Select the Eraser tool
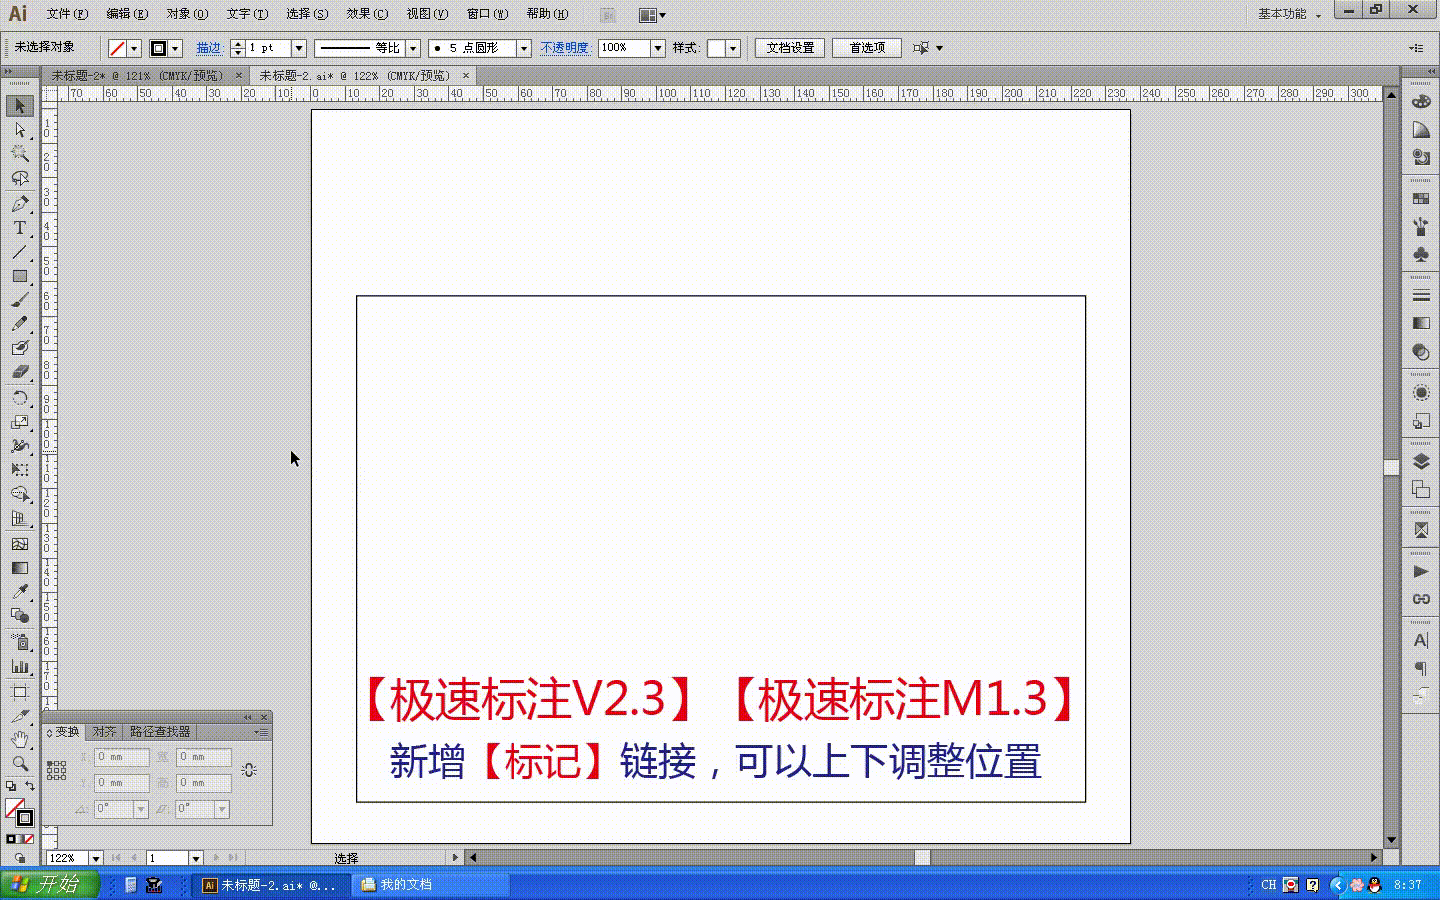 [19, 372]
